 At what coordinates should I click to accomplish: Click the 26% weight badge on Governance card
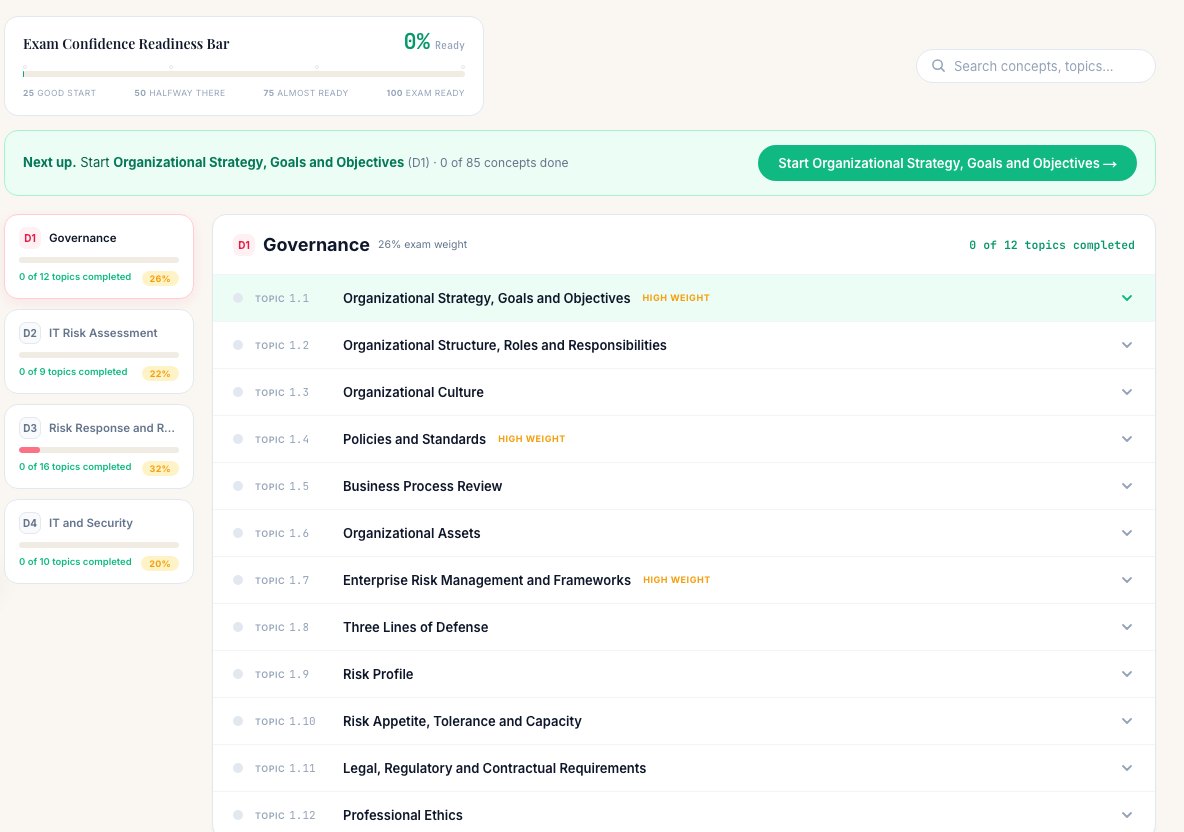(160, 279)
